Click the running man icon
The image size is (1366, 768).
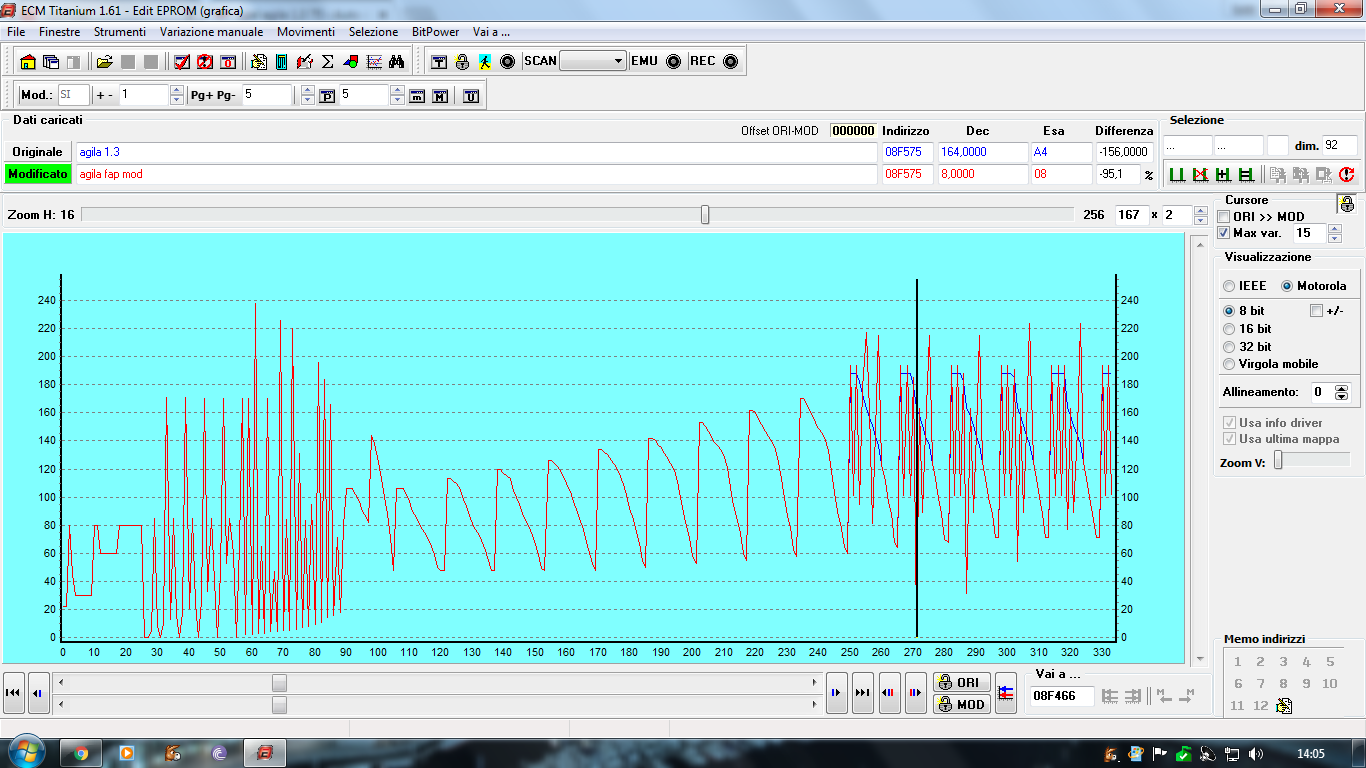coord(485,62)
